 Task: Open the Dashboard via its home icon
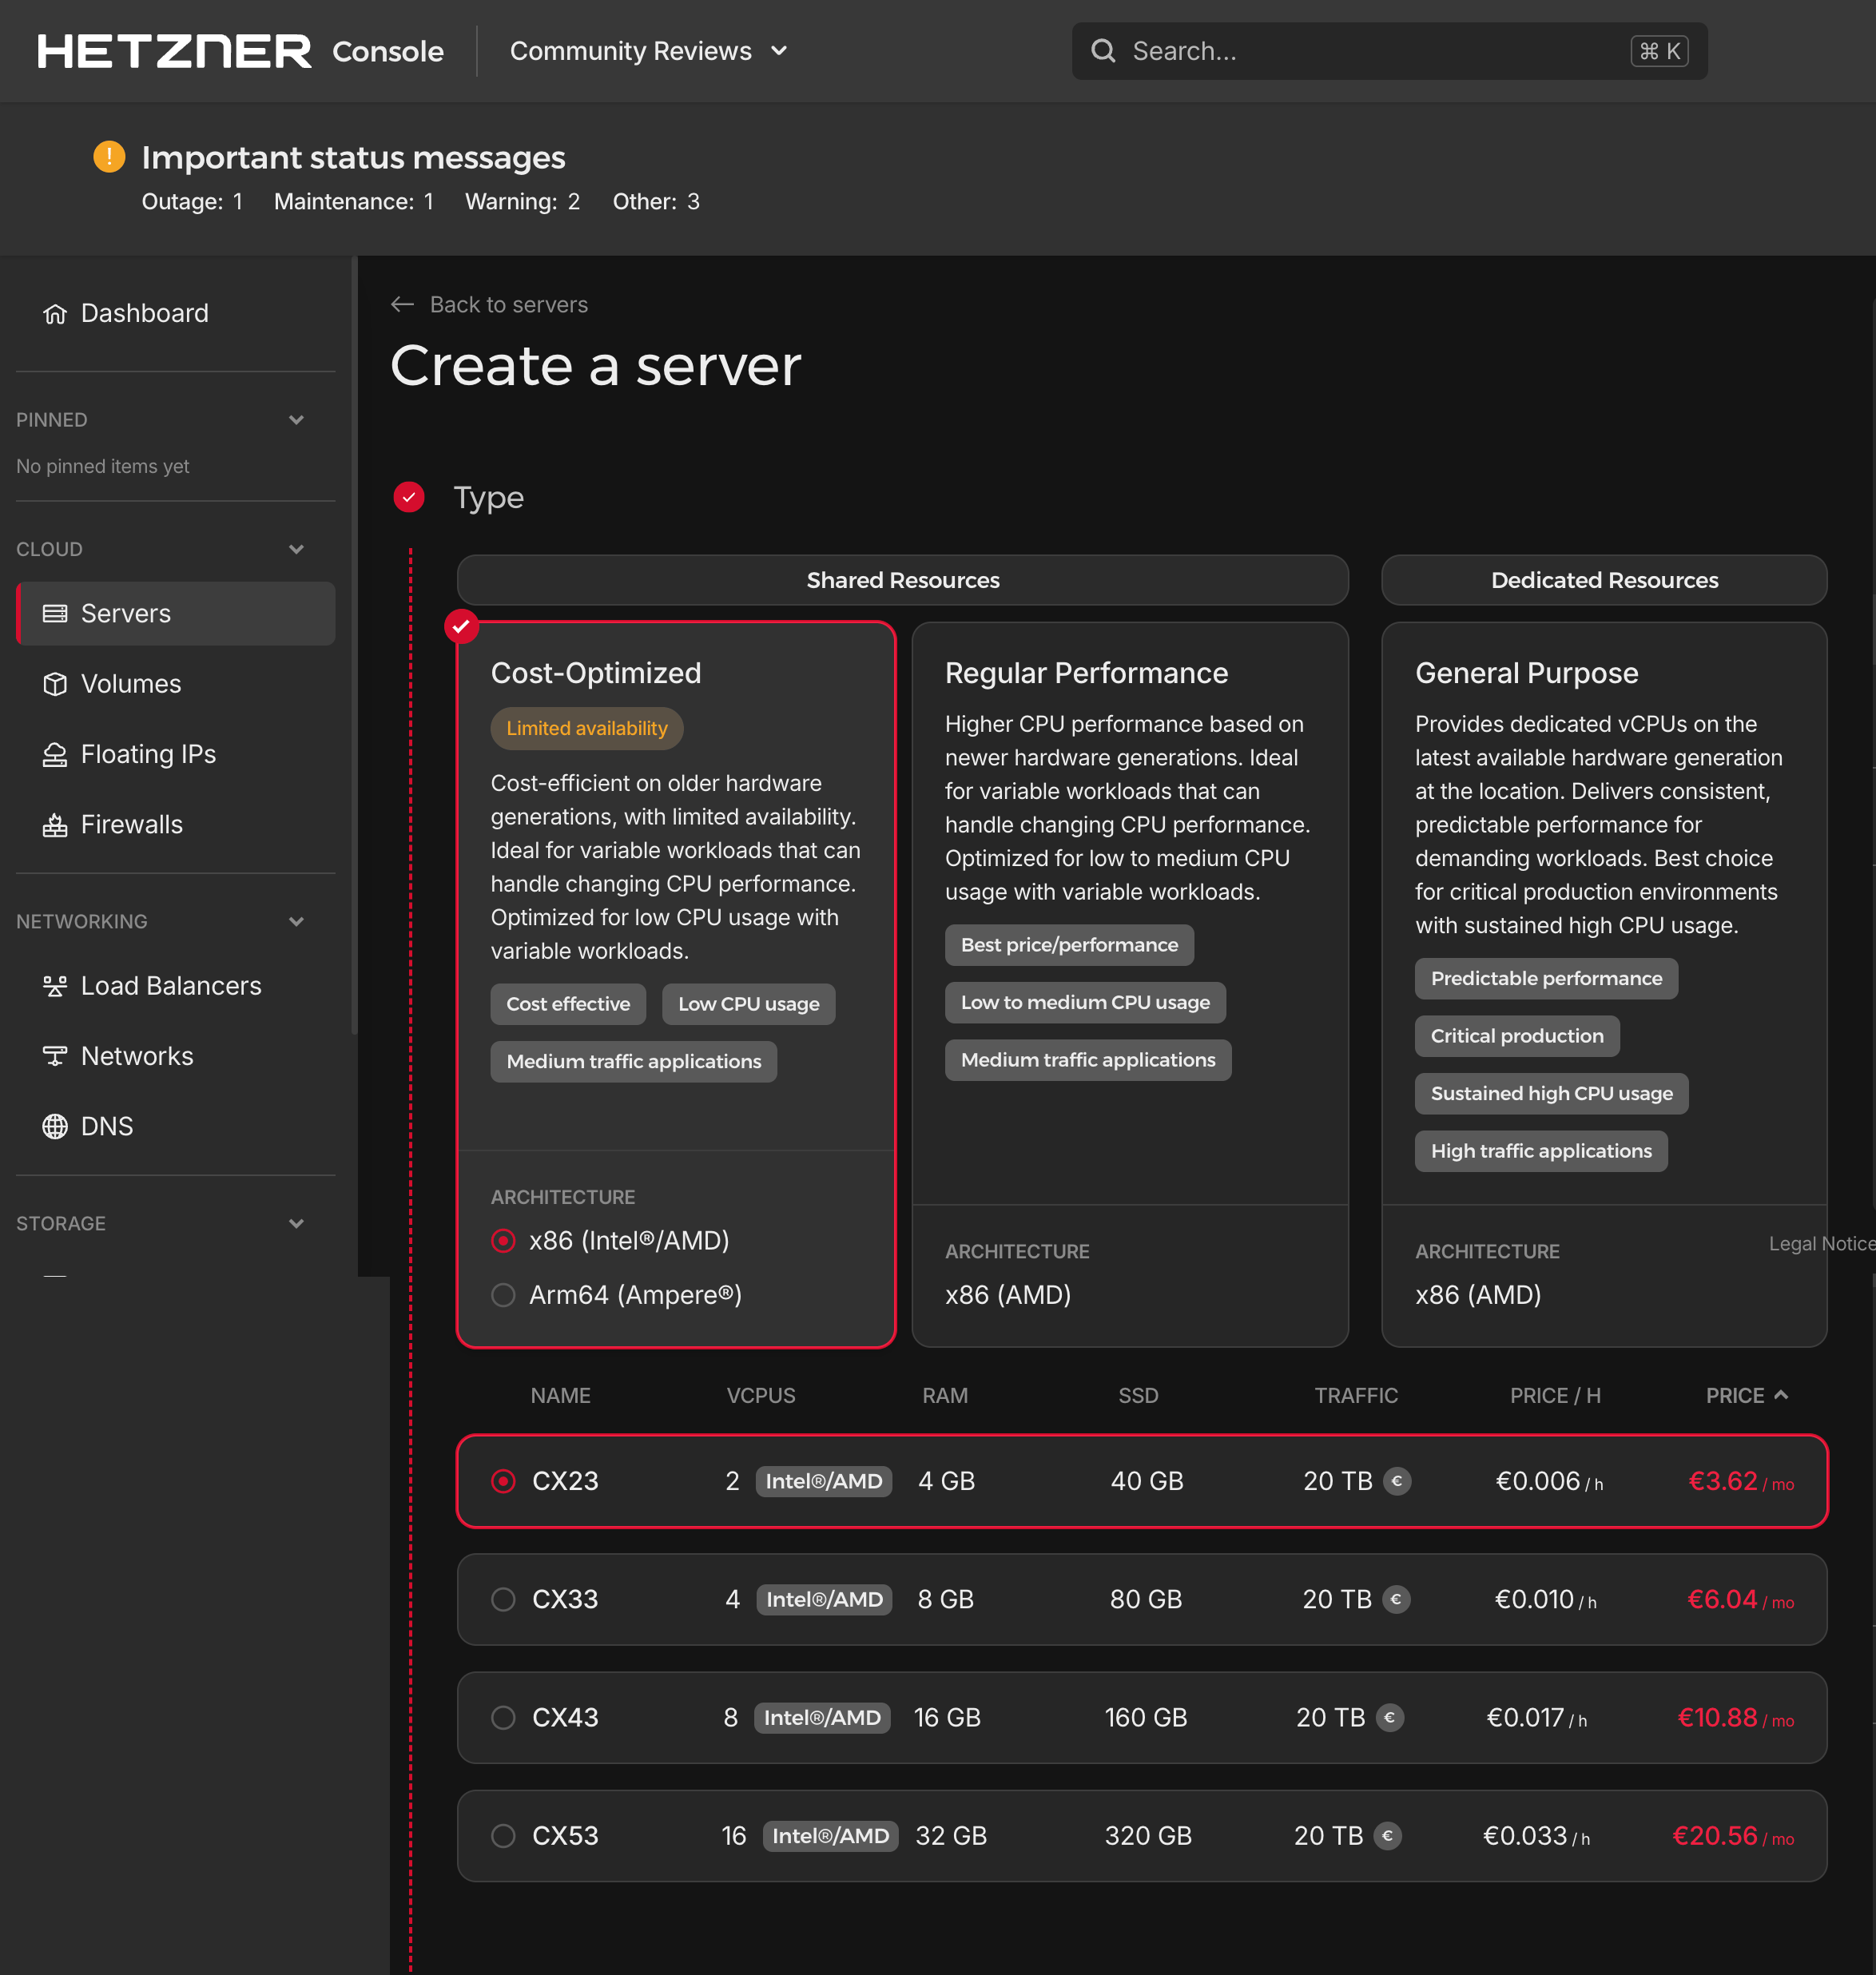pyautogui.click(x=55, y=313)
